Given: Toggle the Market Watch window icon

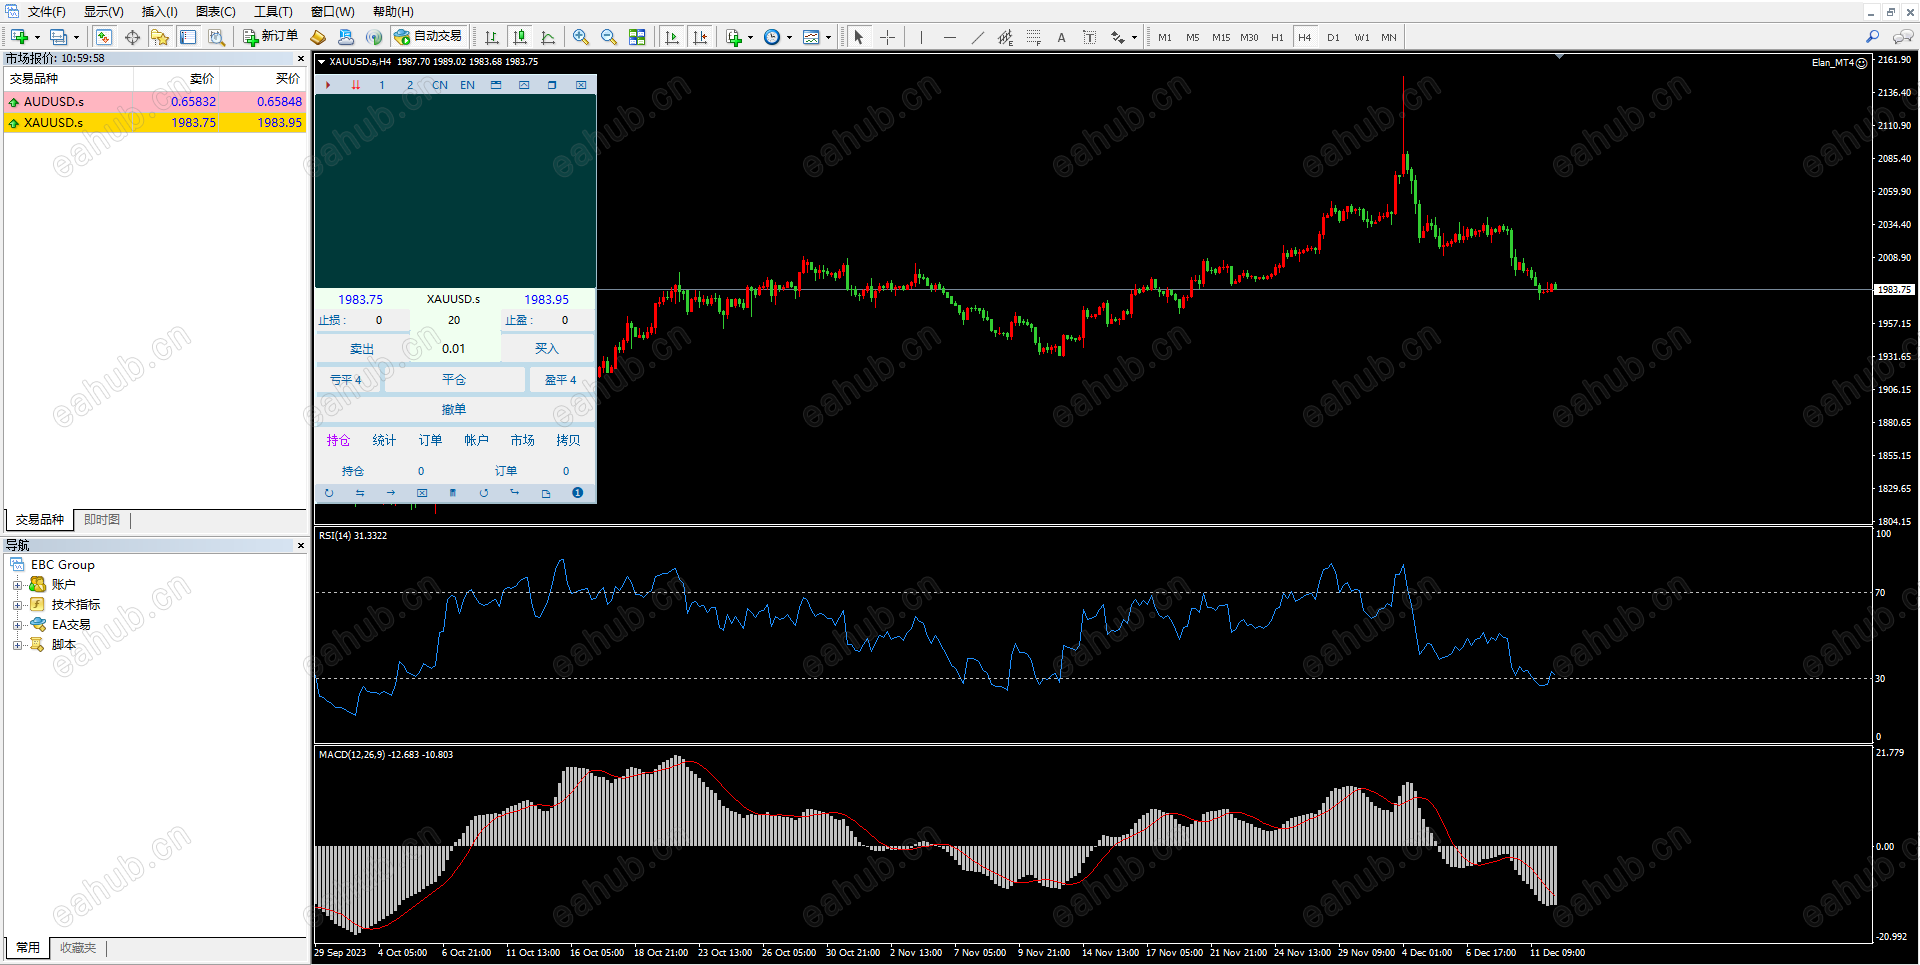Looking at the screenshot, I should tap(104, 37).
